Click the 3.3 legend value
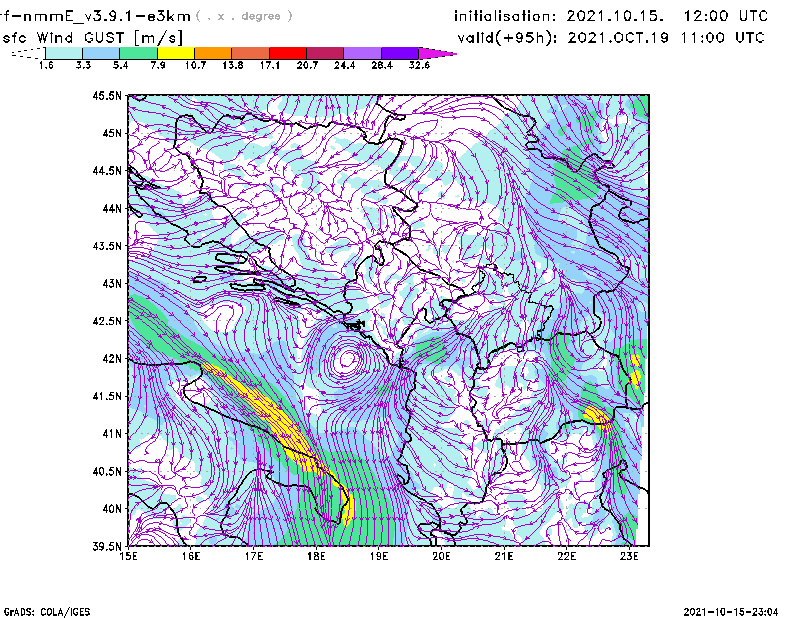Image resolution: width=800 pixels, height=618 pixels. 83,65
